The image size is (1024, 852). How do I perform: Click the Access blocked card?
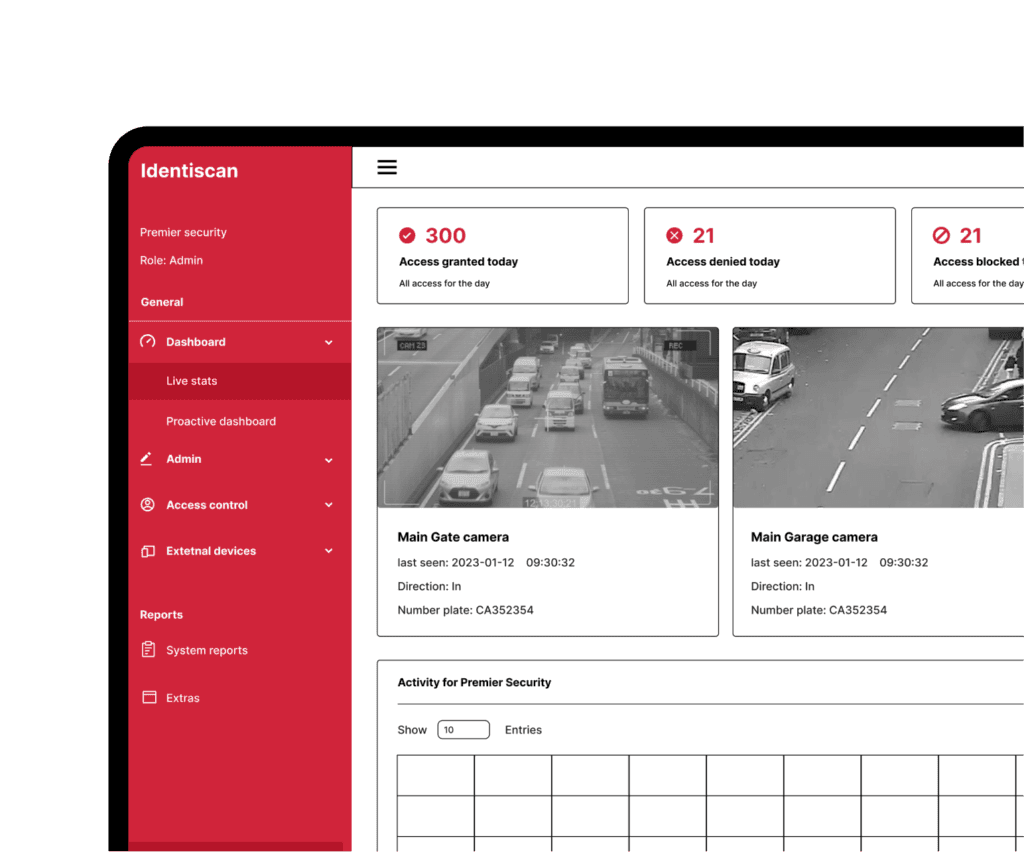pos(968,256)
